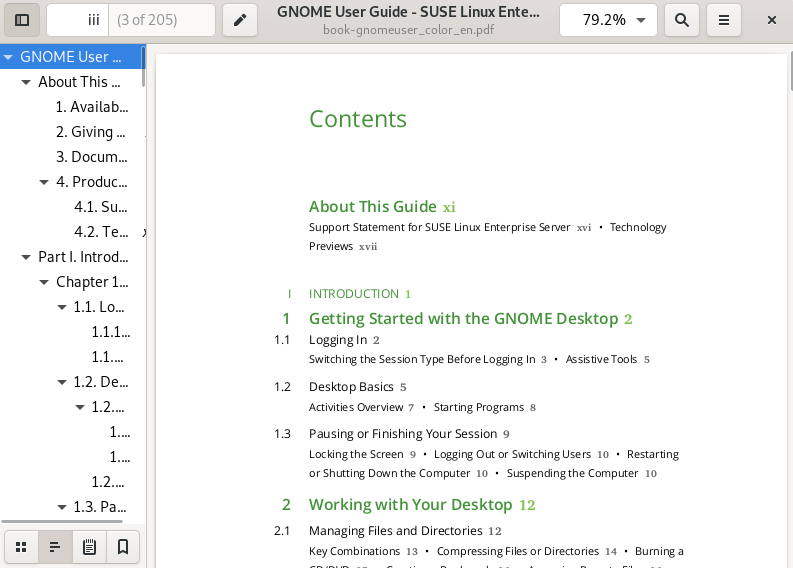
Task: Select 2. Giving outline entry
Action: (x=91, y=132)
